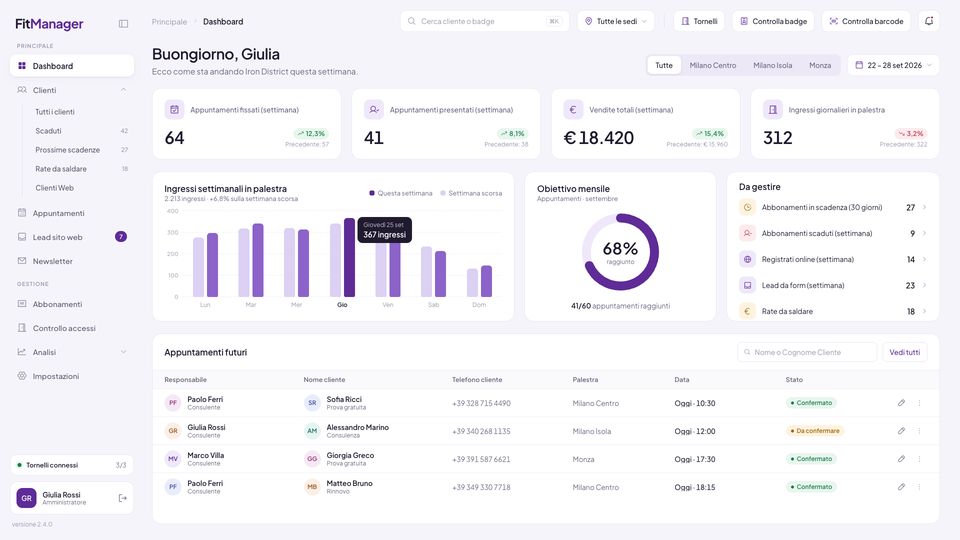Edit Giorgia Greco appointment pencil icon
Viewport: 960px width, 540px height.
pyautogui.click(x=901, y=459)
